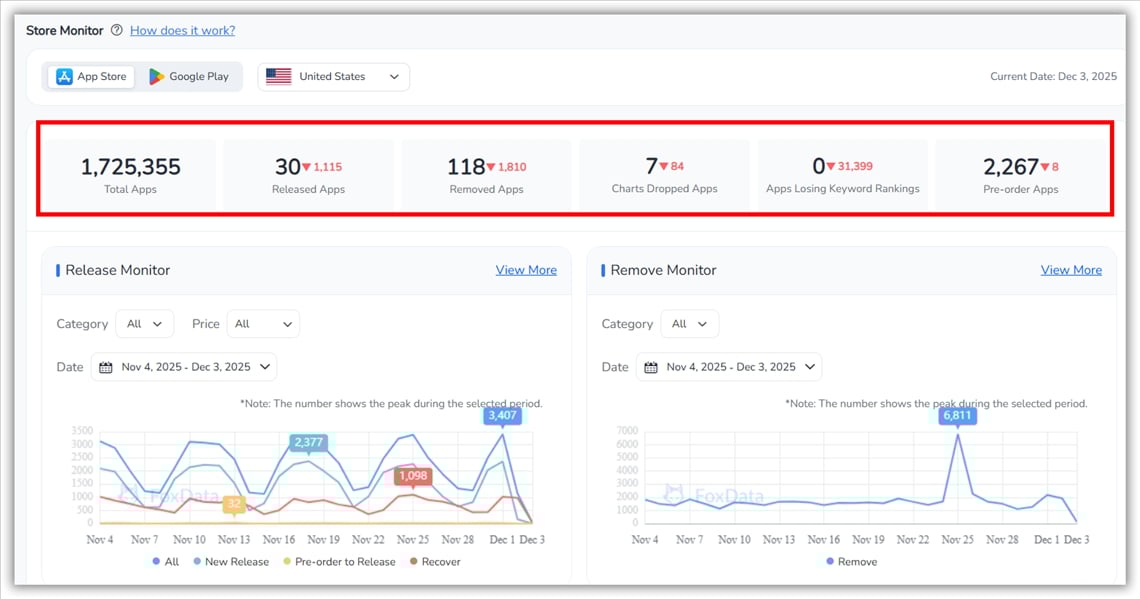The image size is (1140, 599).
Task: Switch to the Google Play tab
Action: (x=190, y=76)
